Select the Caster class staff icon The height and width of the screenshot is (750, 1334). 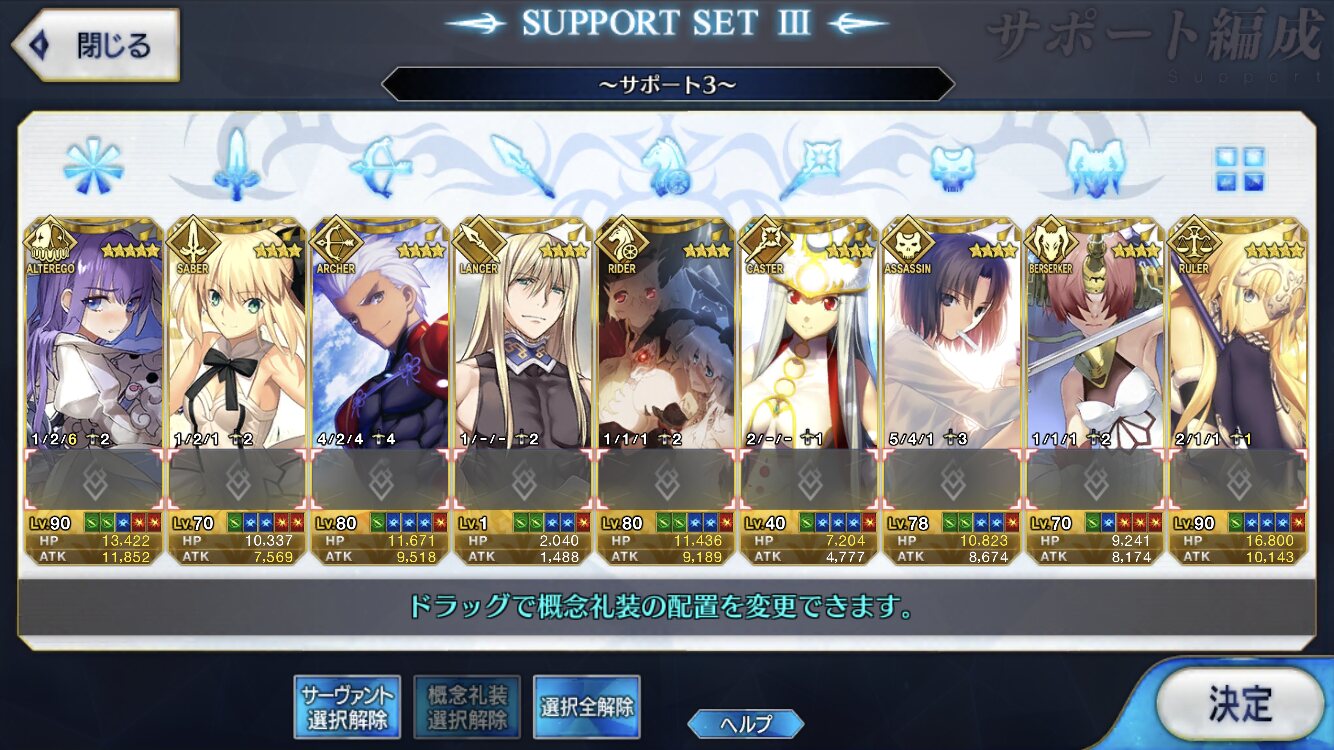810,166
